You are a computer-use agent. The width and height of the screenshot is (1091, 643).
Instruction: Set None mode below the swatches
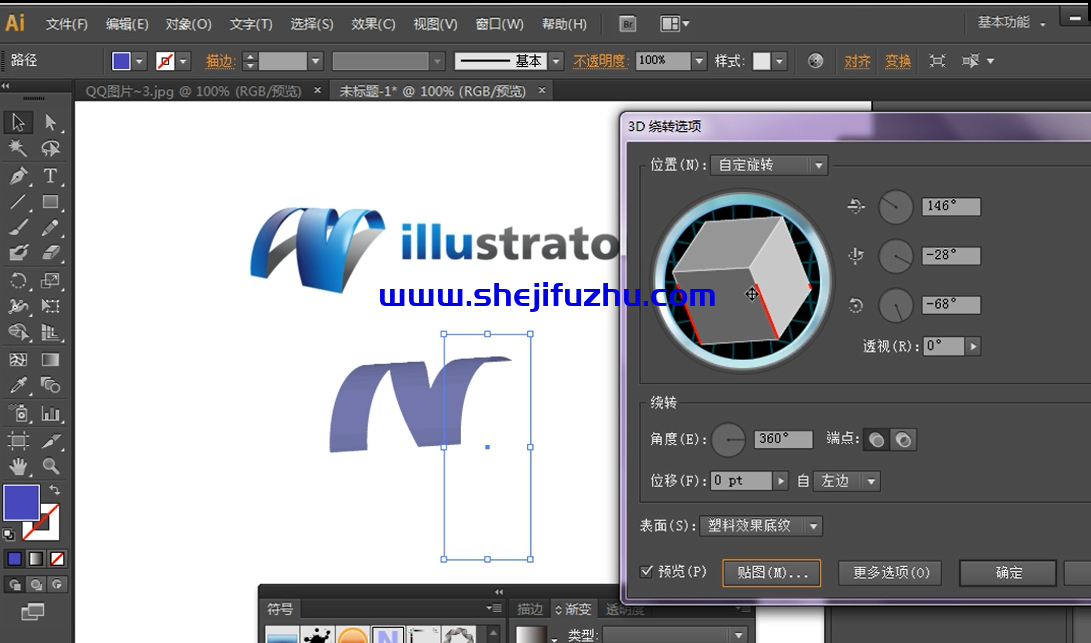pos(57,559)
